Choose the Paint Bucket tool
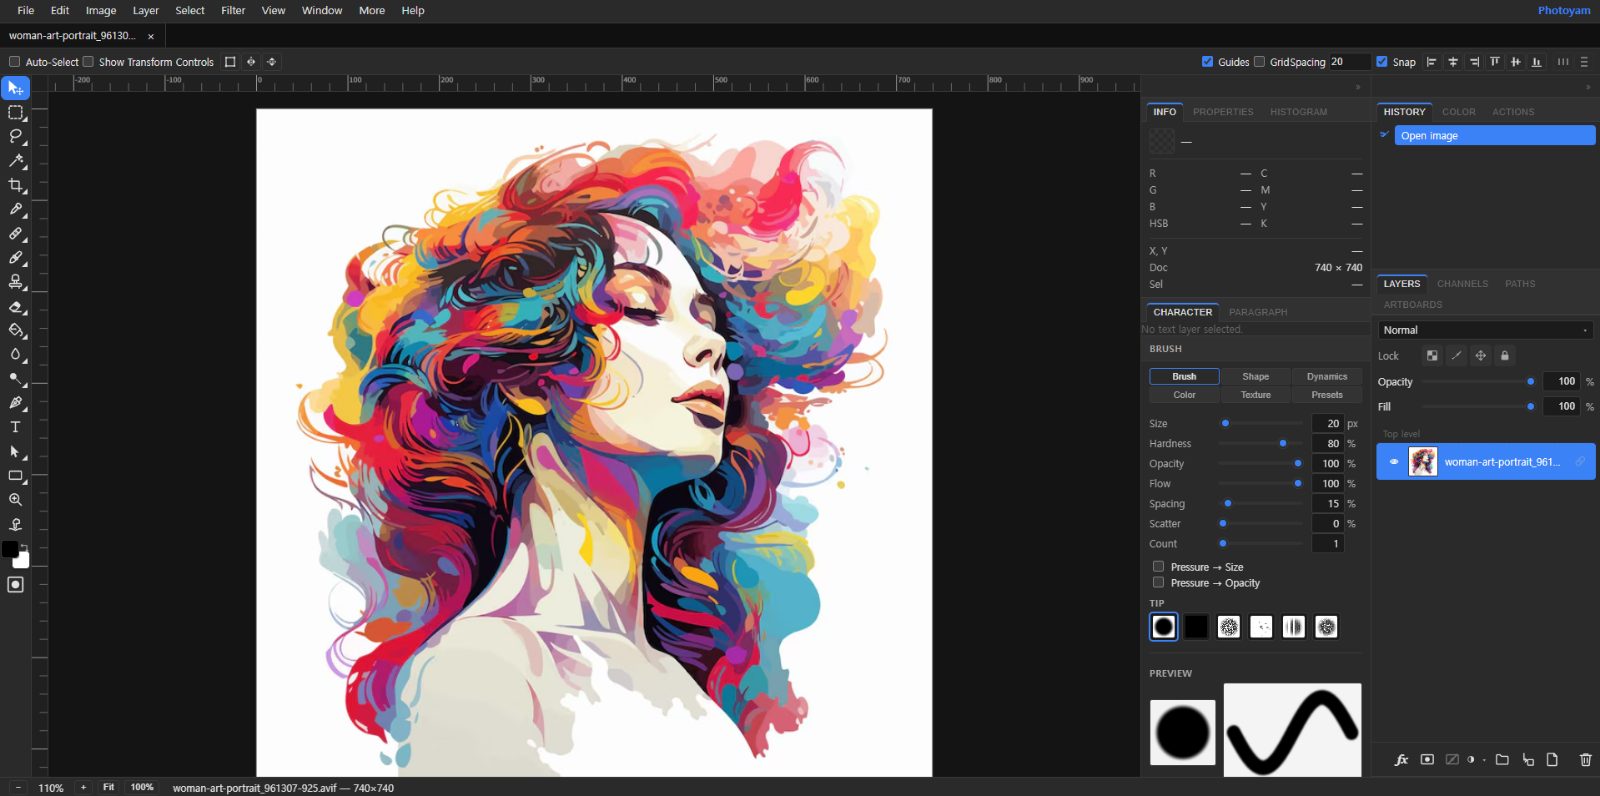The width and height of the screenshot is (1600, 796). tap(15, 330)
